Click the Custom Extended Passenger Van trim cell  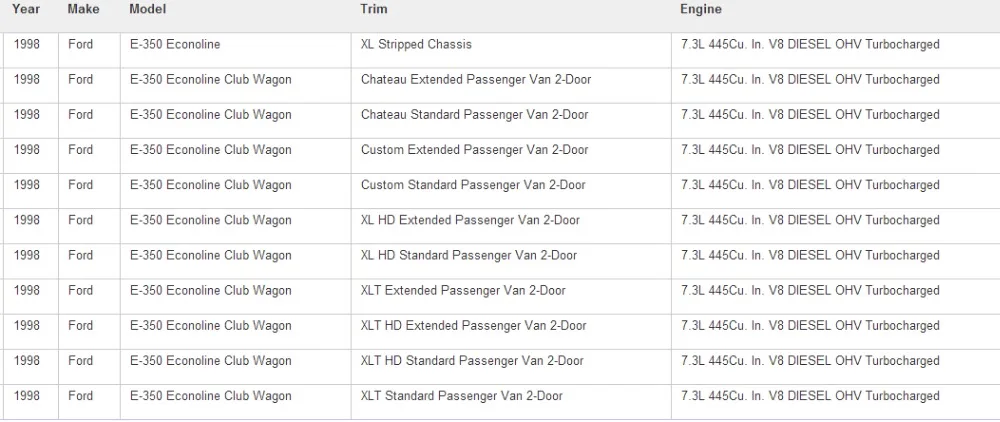pos(474,150)
